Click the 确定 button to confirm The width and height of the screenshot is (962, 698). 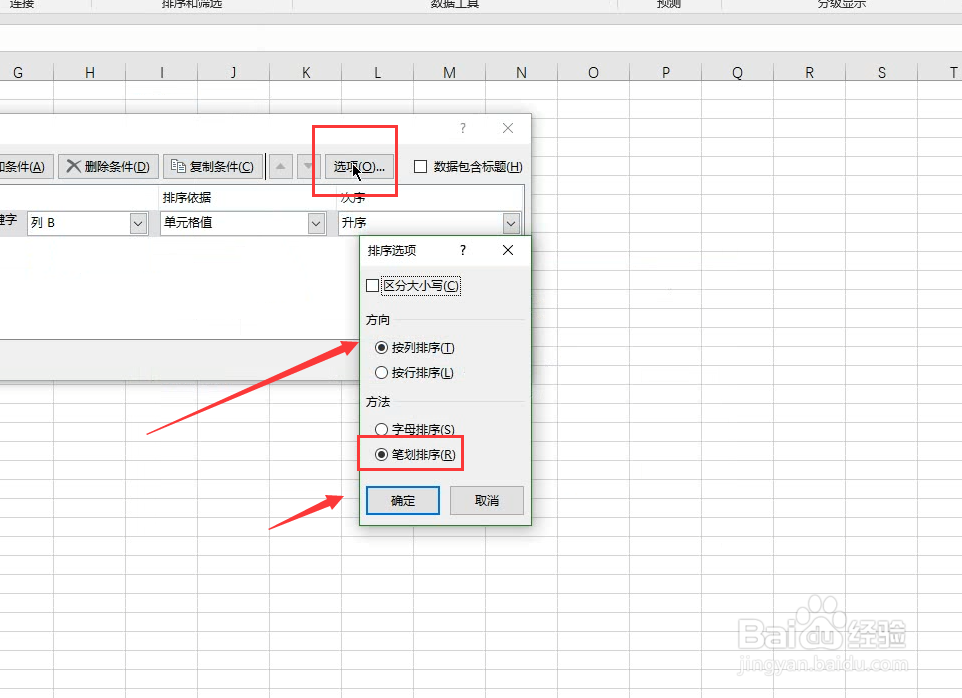(x=402, y=500)
